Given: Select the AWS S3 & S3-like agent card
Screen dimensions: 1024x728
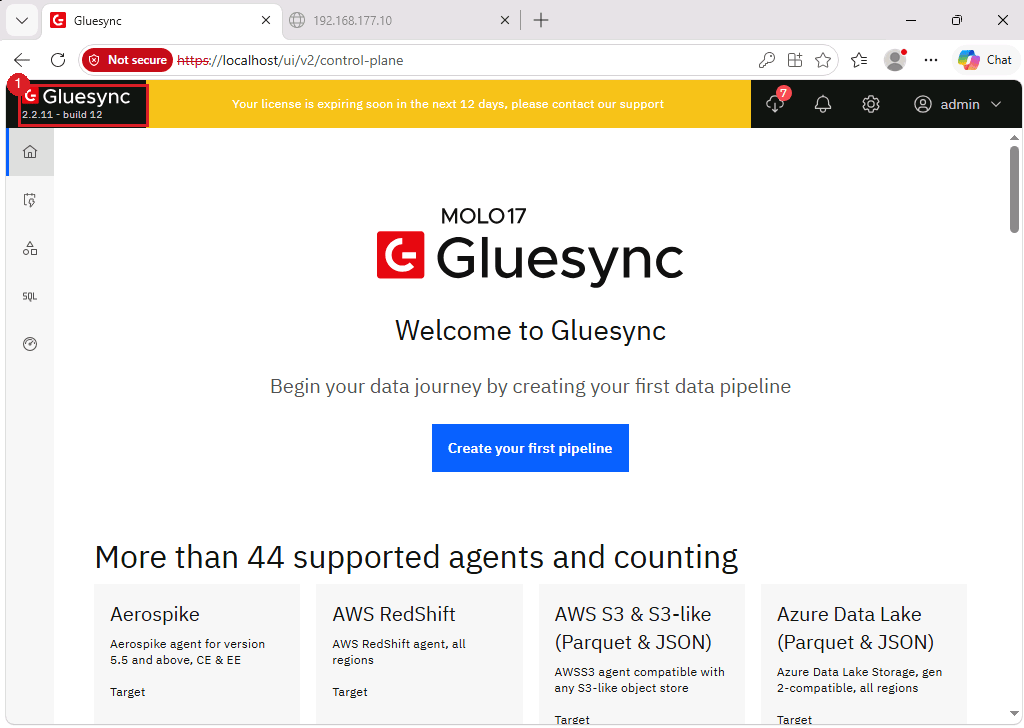Looking at the screenshot, I should [642, 653].
